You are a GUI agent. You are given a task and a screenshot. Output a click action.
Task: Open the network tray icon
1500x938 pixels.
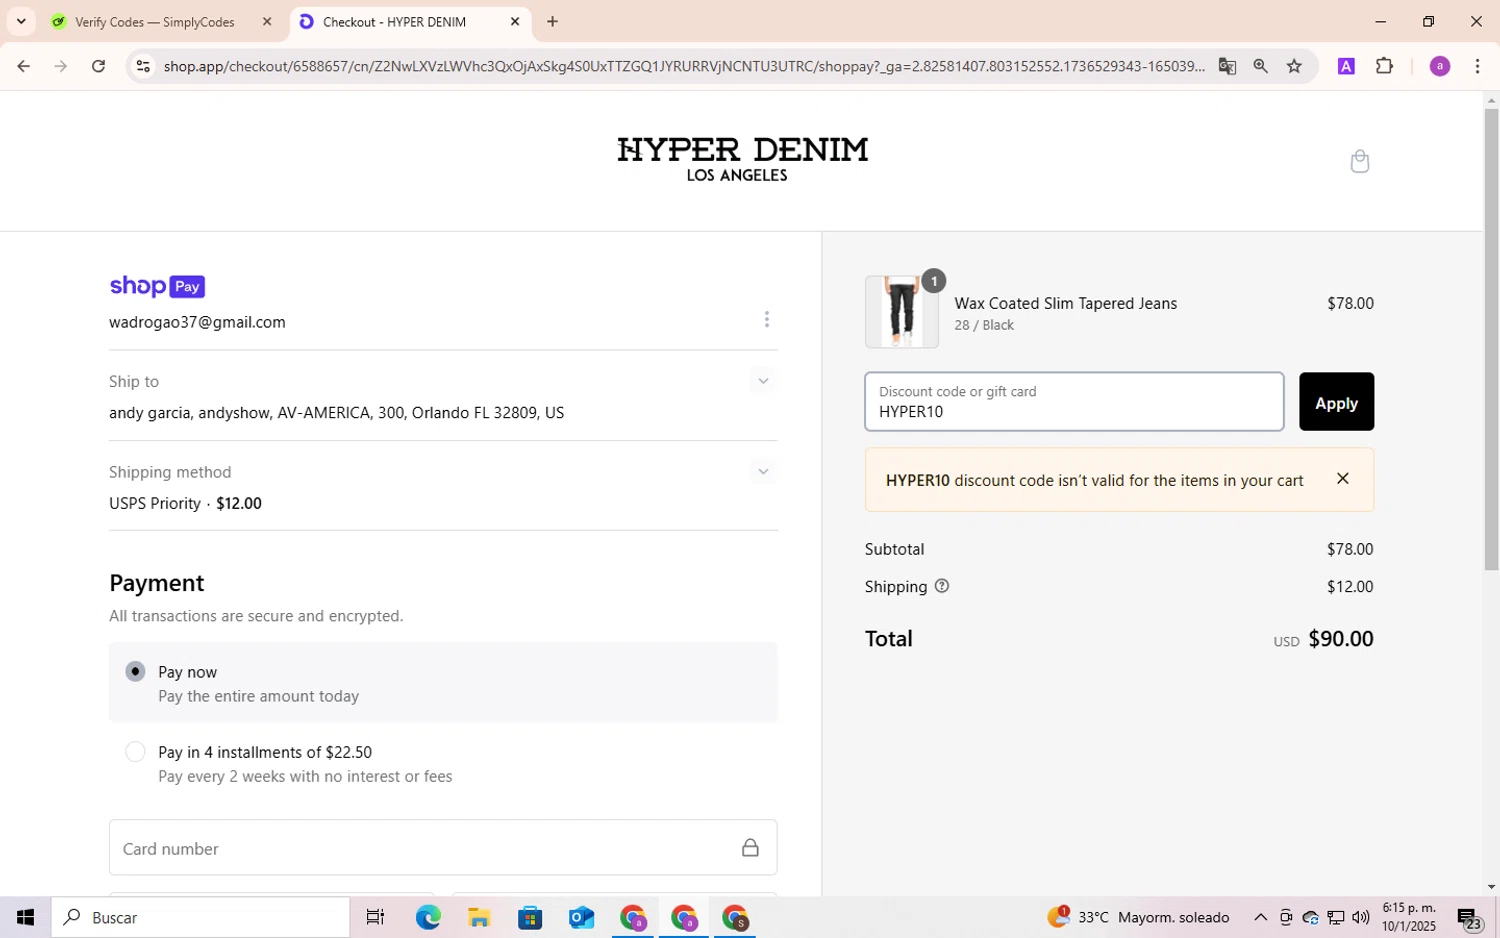(1336, 917)
